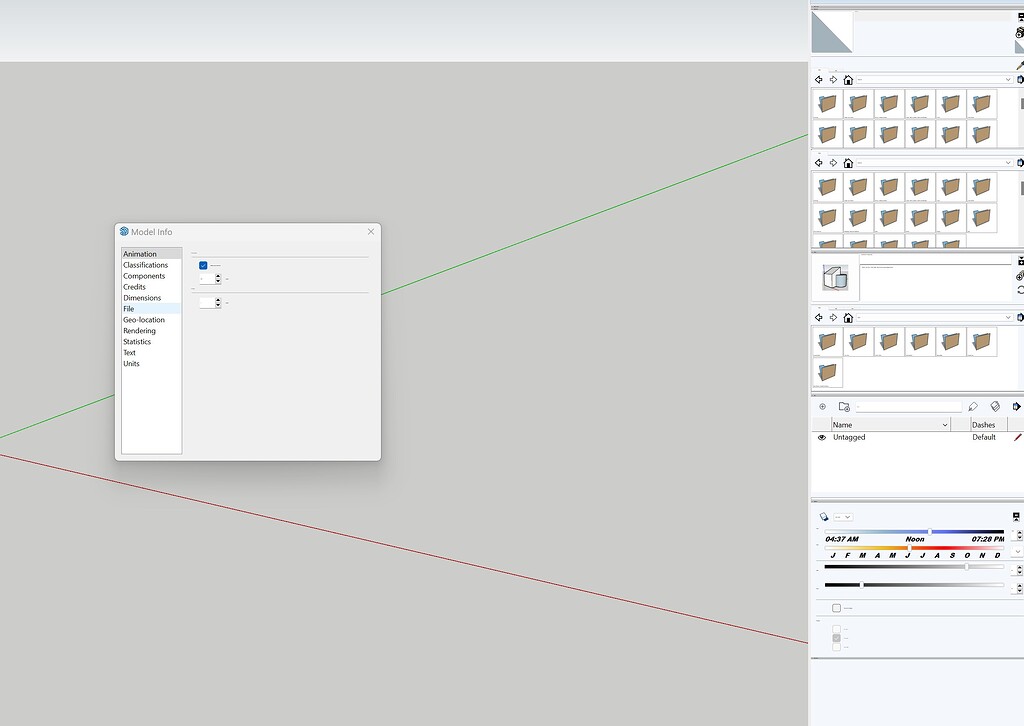The image size is (1024, 726).
Task: Select the In Model home icon in Components panel
Action: pyautogui.click(x=846, y=317)
